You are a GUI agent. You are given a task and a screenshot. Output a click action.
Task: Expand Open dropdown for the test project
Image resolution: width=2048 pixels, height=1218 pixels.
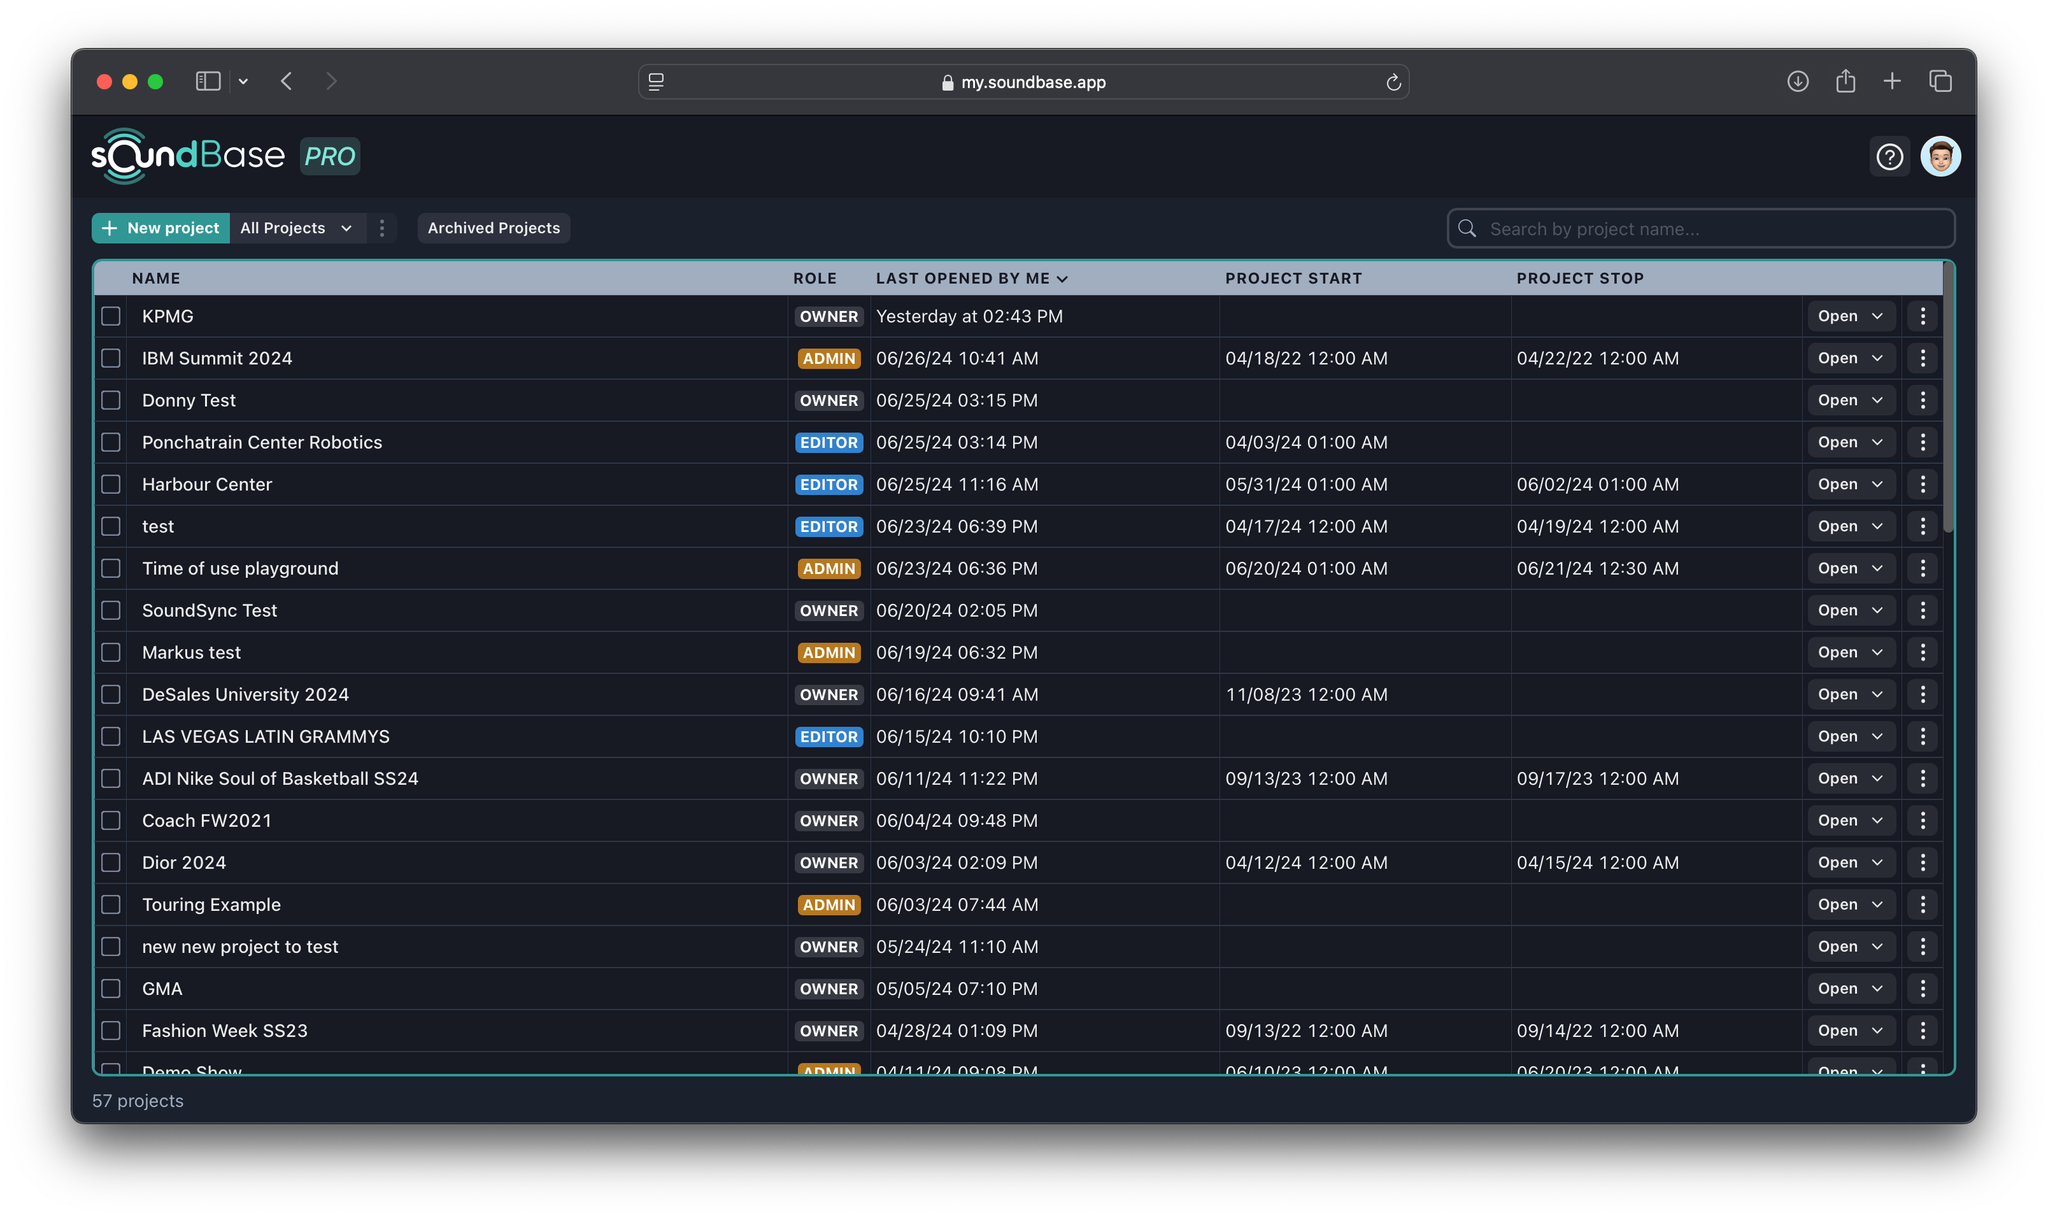tap(1850, 526)
